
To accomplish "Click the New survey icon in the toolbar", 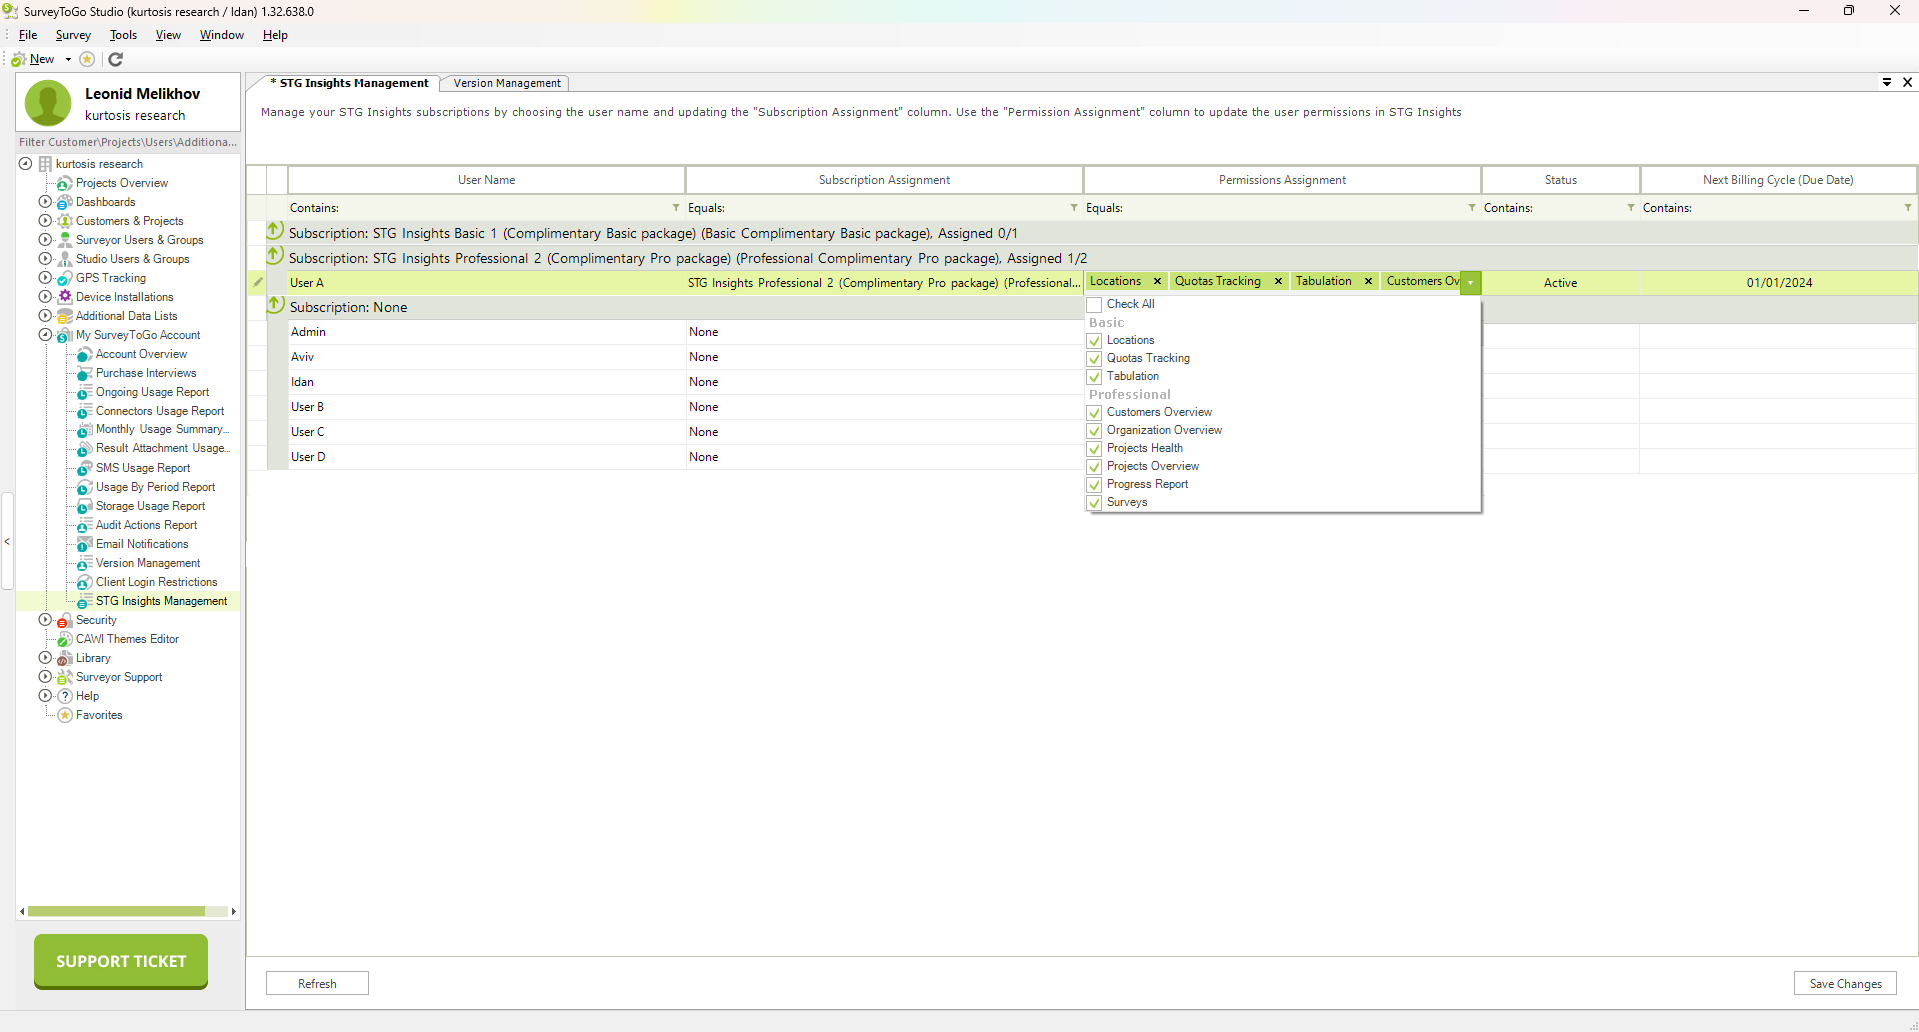I will point(18,59).
